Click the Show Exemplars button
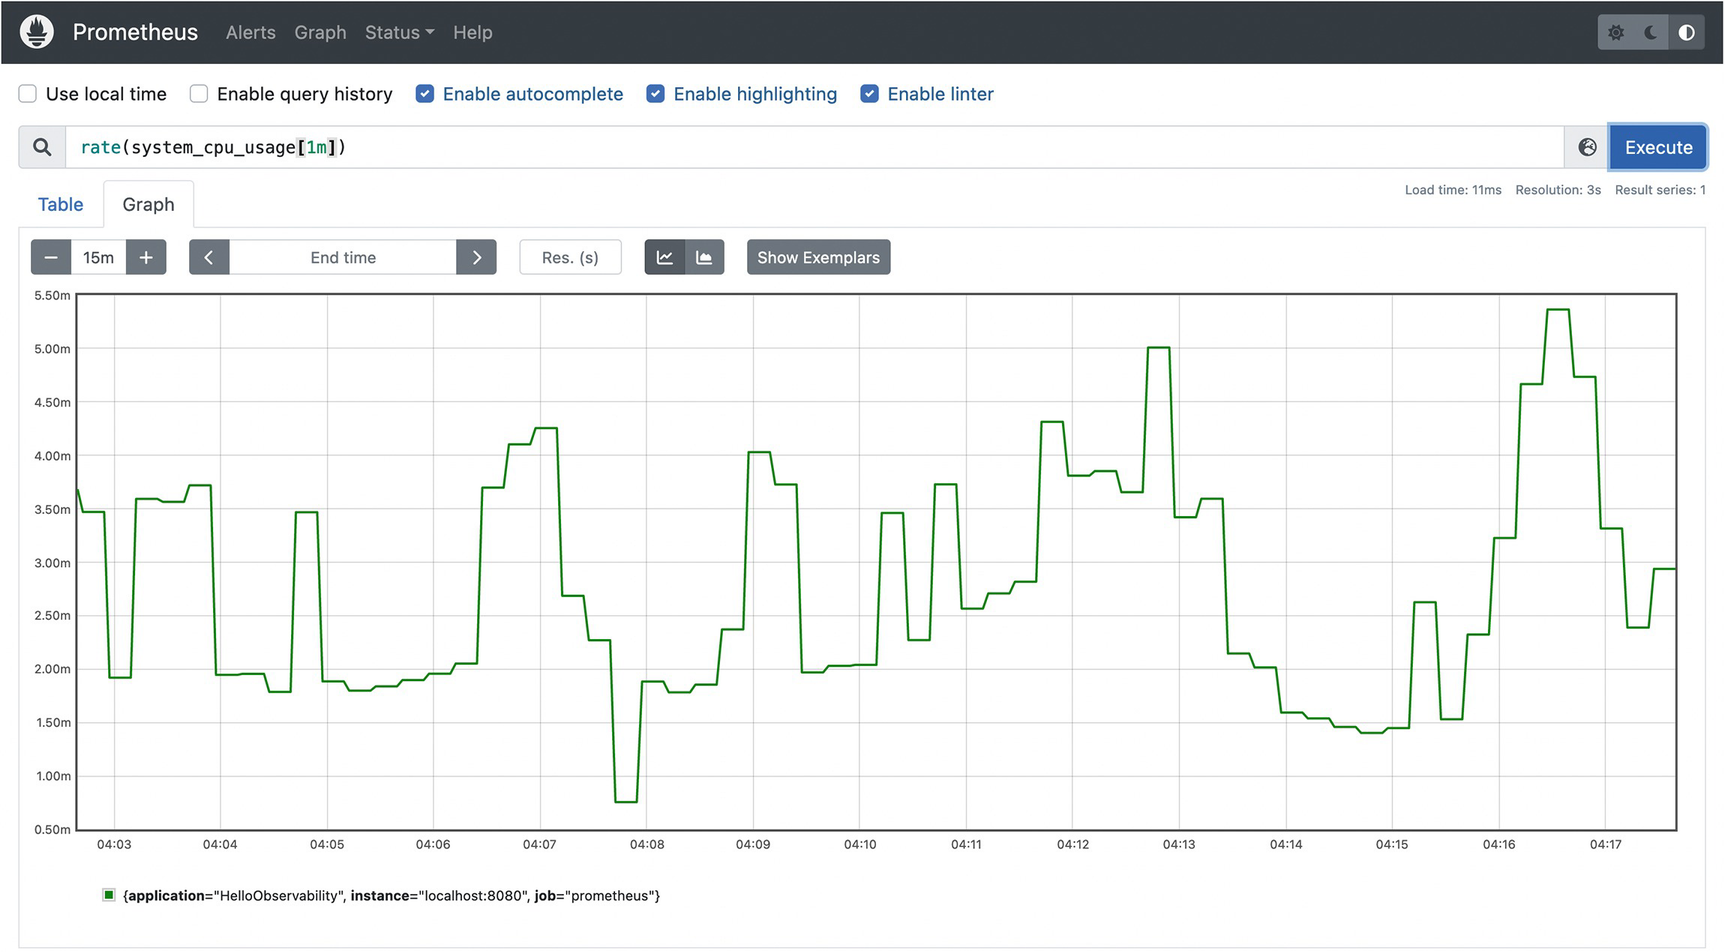 pyautogui.click(x=818, y=257)
